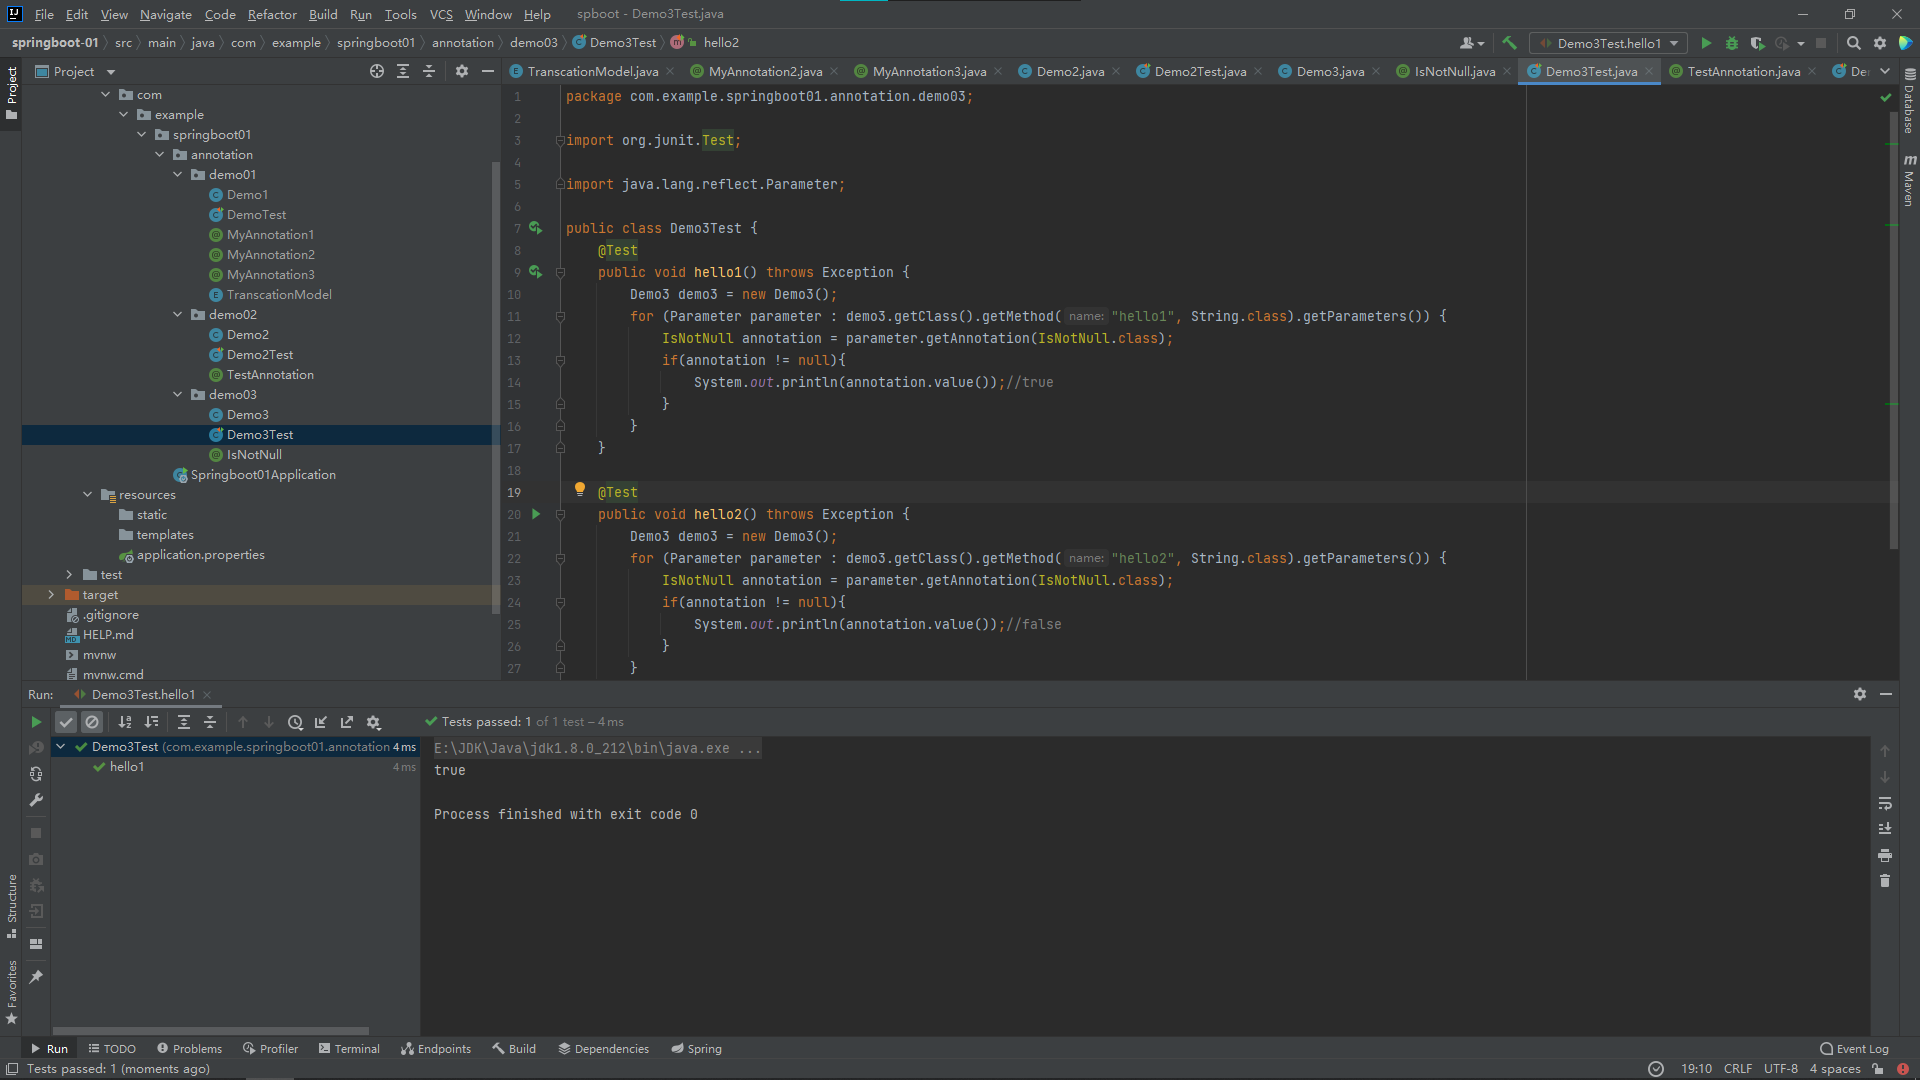Toggle Pin Tab in Run panel
1920x1080 pixels.
[x=36, y=976]
